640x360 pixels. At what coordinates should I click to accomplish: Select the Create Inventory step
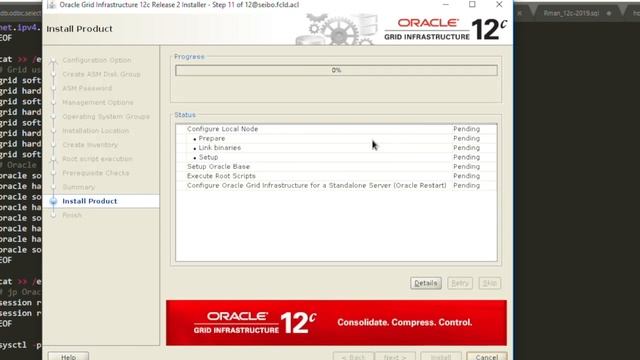tap(90, 144)
